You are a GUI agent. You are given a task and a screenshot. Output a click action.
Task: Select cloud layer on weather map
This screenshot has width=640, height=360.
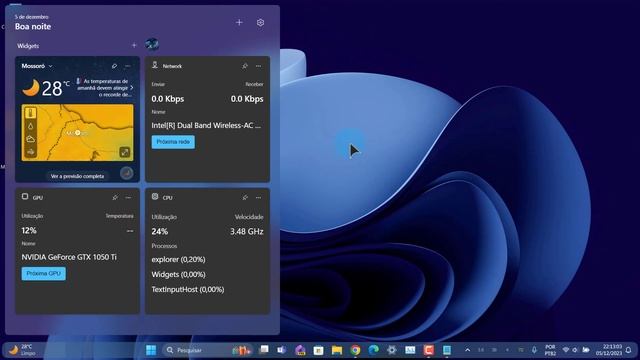31,139
